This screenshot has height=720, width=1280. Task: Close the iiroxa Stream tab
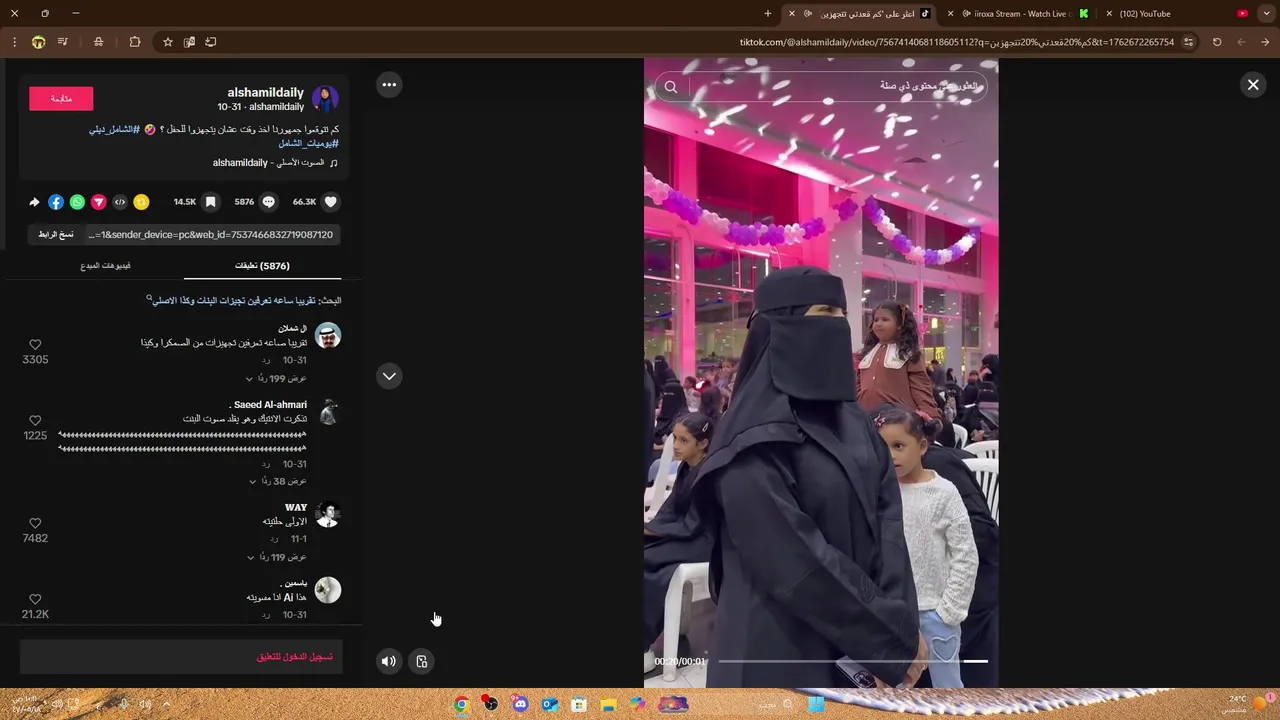[950, 14]
